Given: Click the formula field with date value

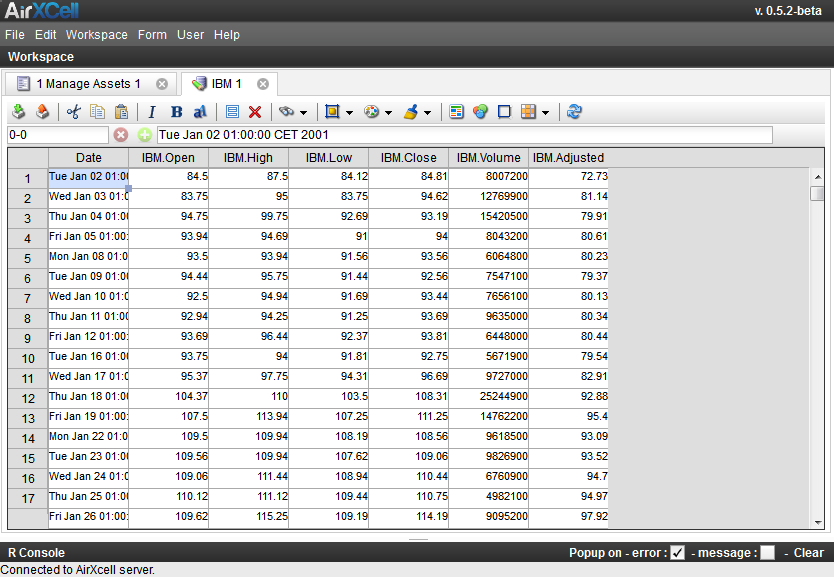Looking at the screenshot, I should point(465,135).
